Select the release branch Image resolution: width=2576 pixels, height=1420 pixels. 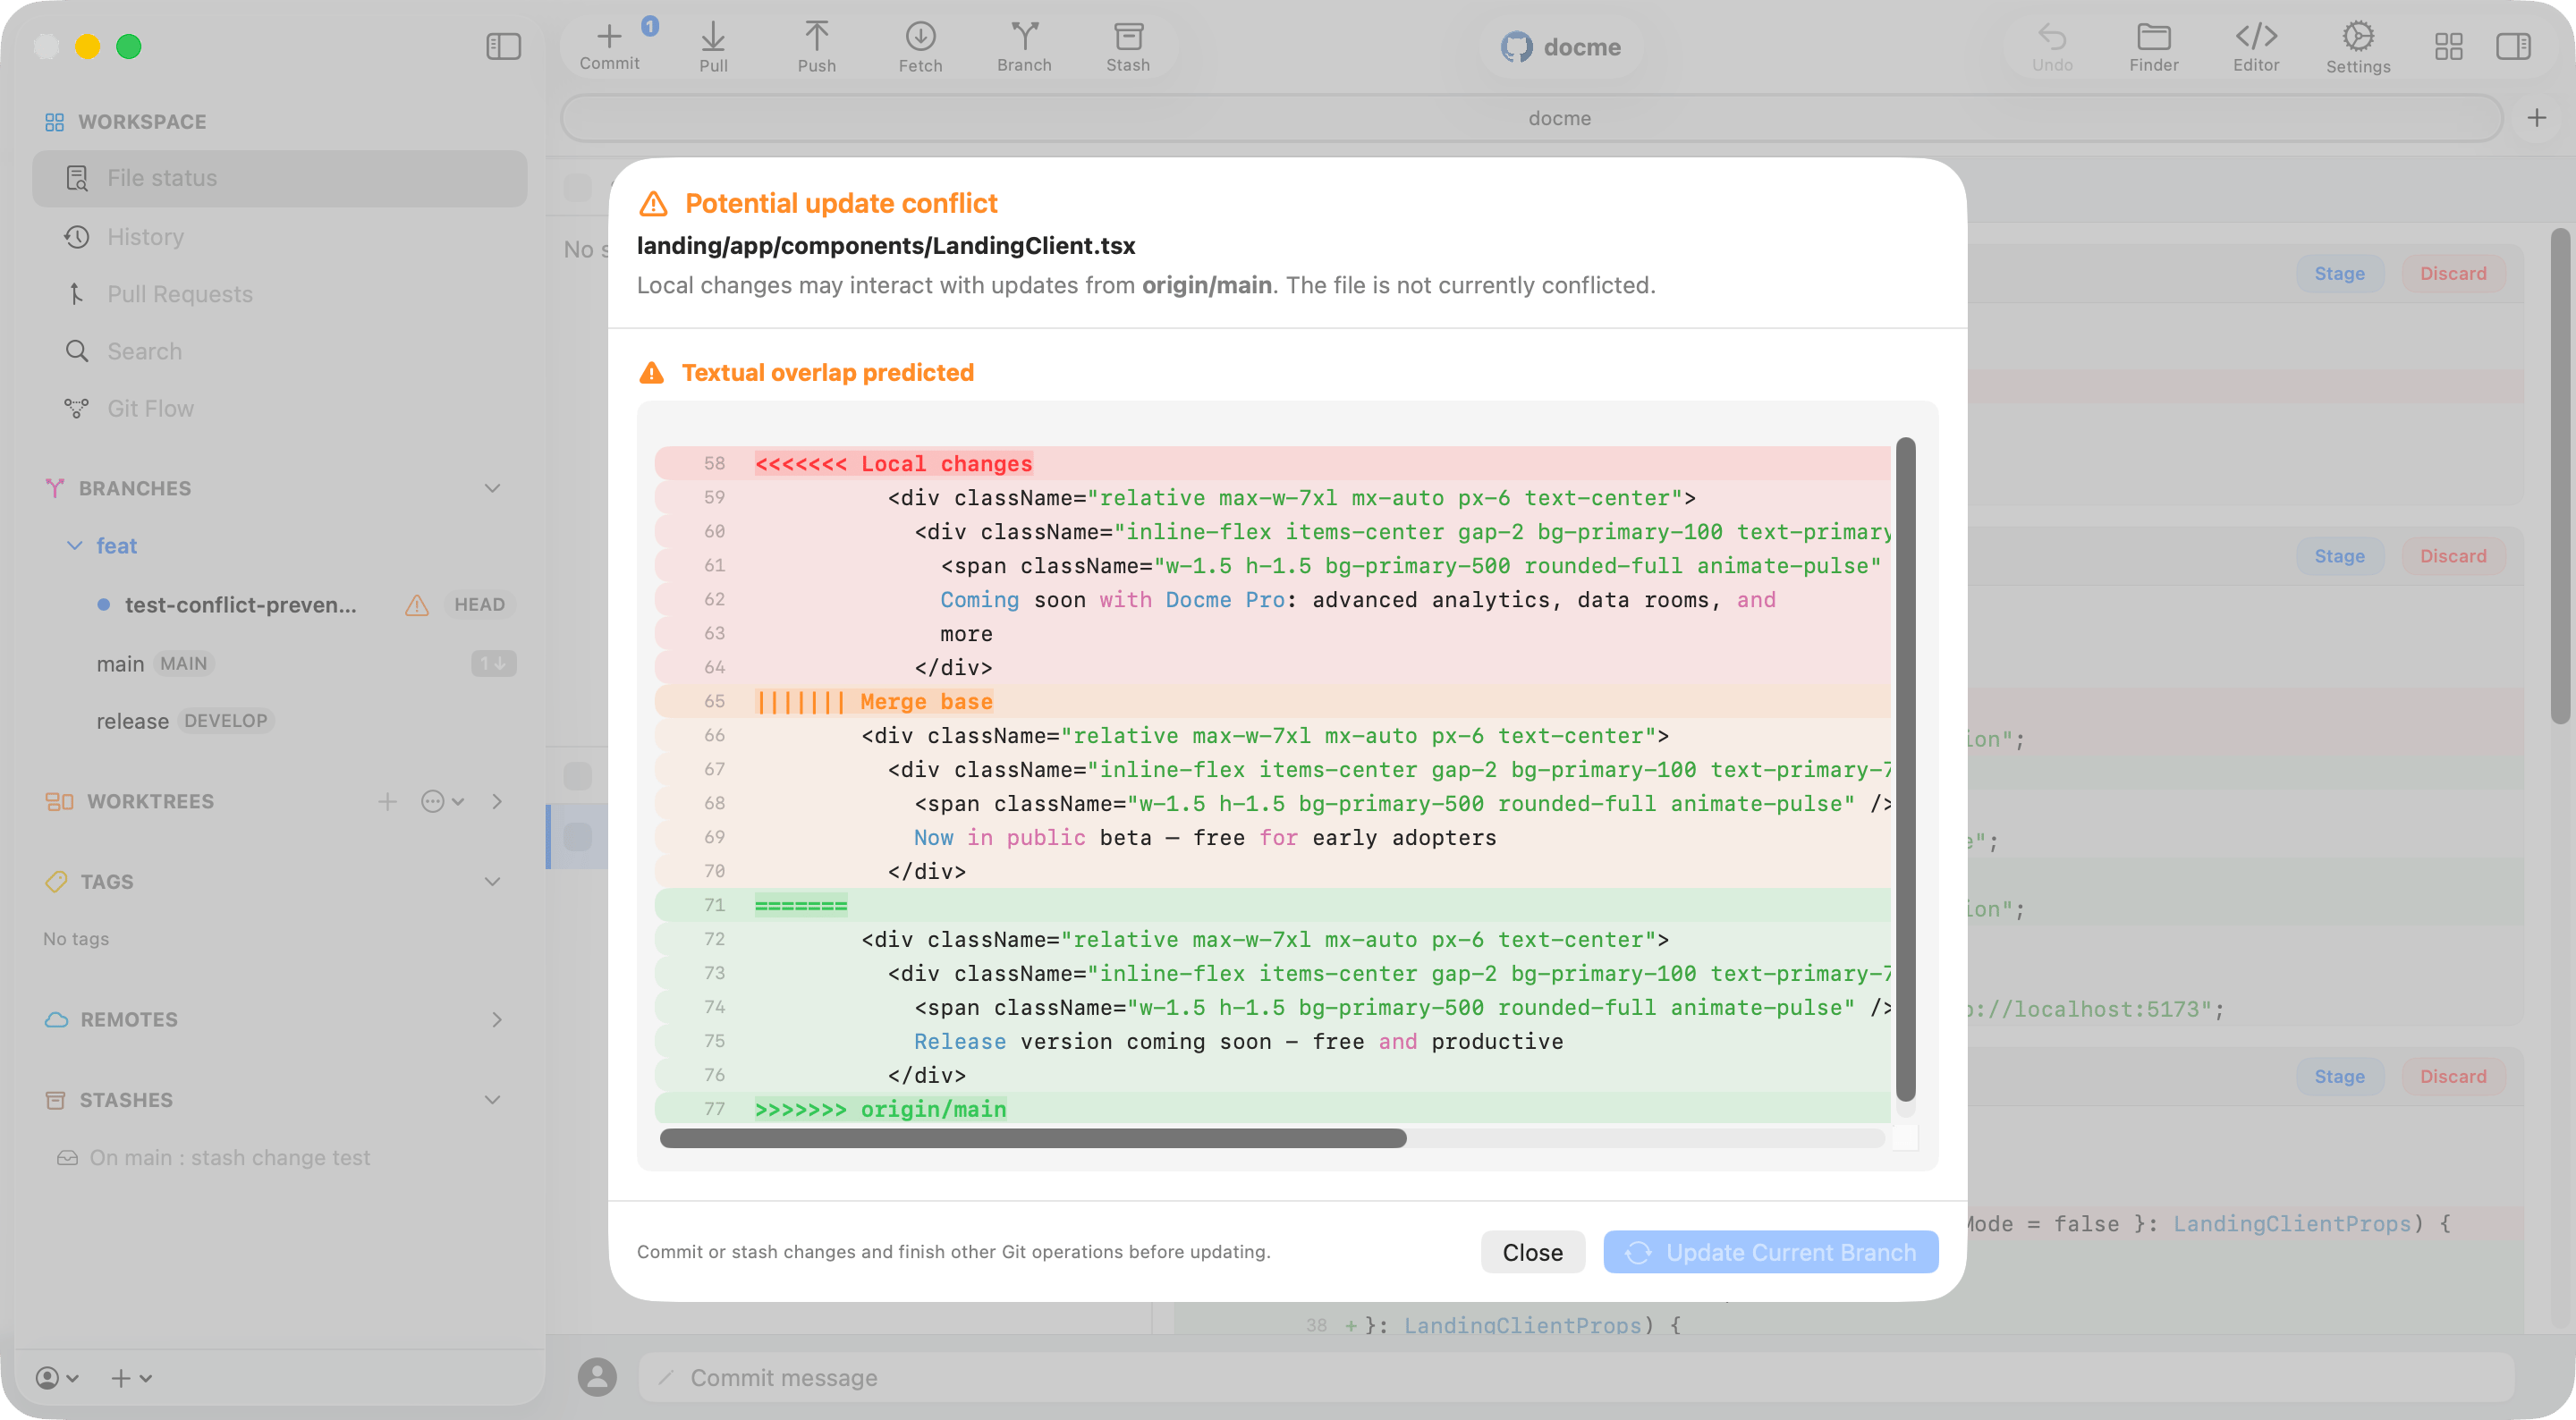pos(132,721)
